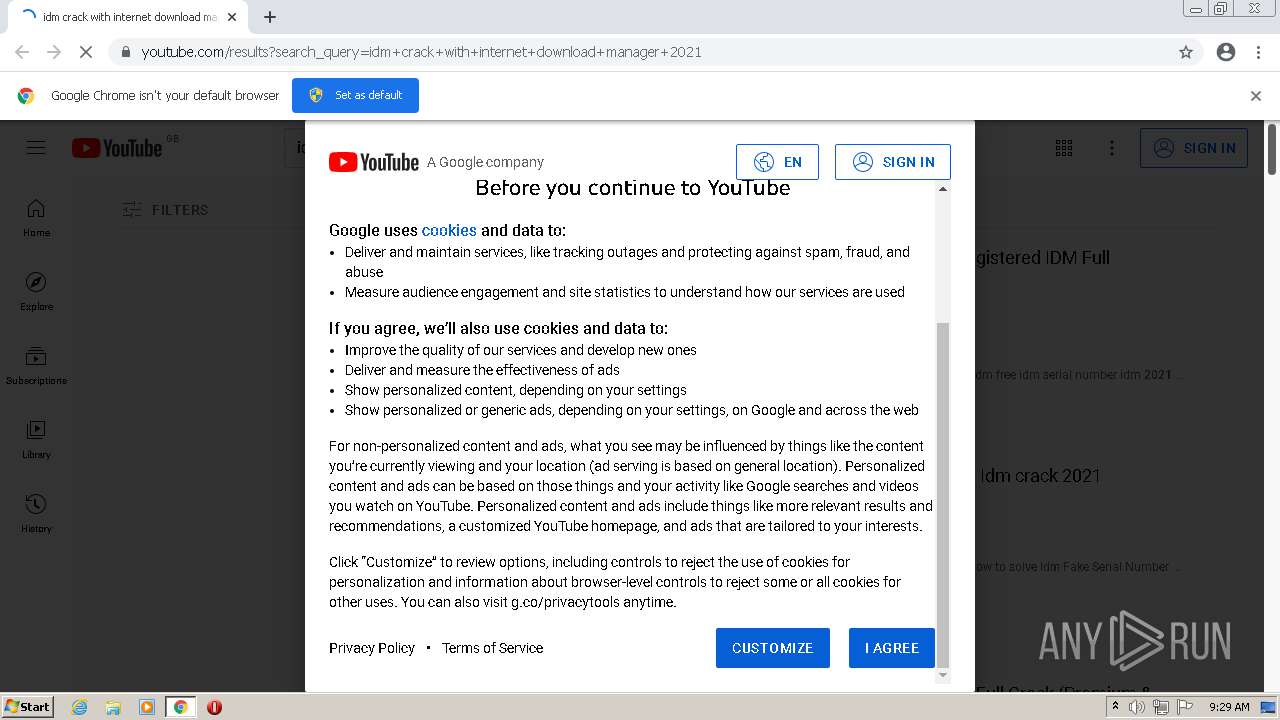Viewport: 1280px width, 720px height.
Task: Open the Privacy Policy link
Action: (372, 648)
